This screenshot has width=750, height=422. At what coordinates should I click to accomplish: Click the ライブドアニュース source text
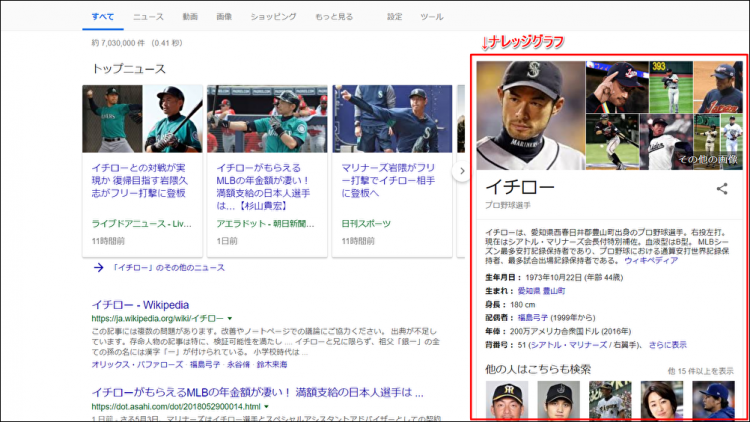point(142,224)
